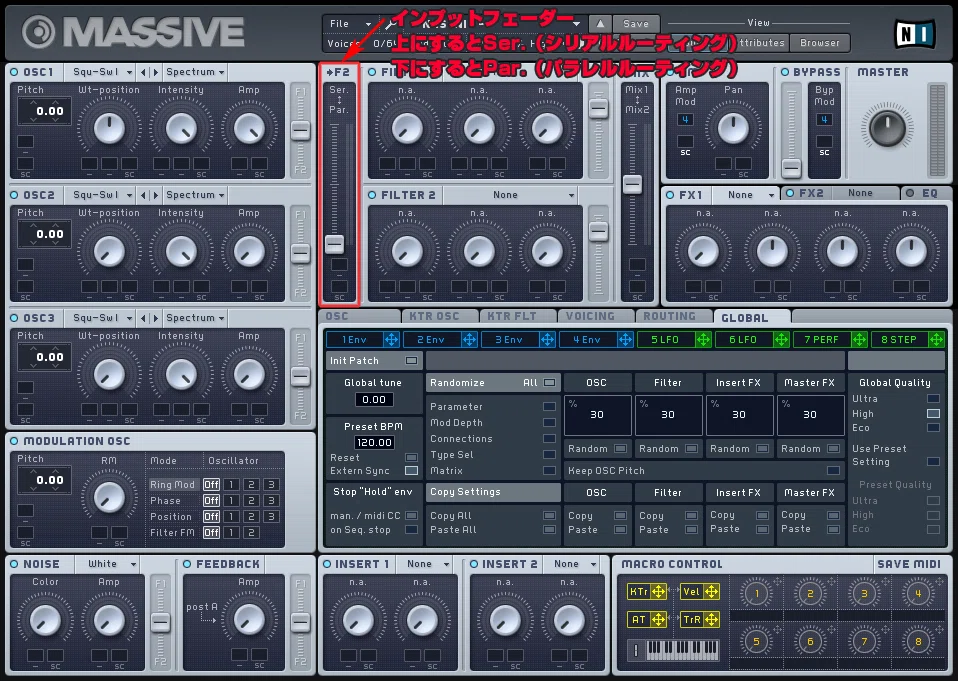Image resolution: width=958 pixels, height=681 pixels.
Task: Click the Feedback Amp knob
Action: pyautogui.click(x=249, y=621)
